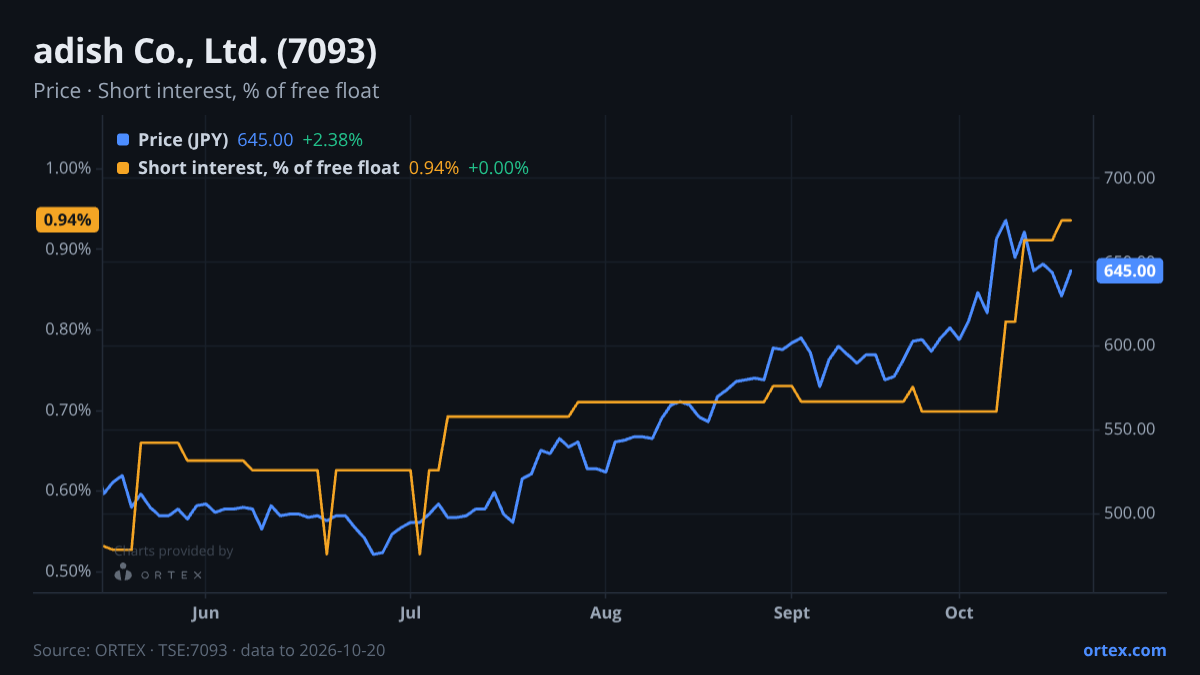Click the 0.70% left axis label
The image size is (1200, 675).
pos(69,410)
